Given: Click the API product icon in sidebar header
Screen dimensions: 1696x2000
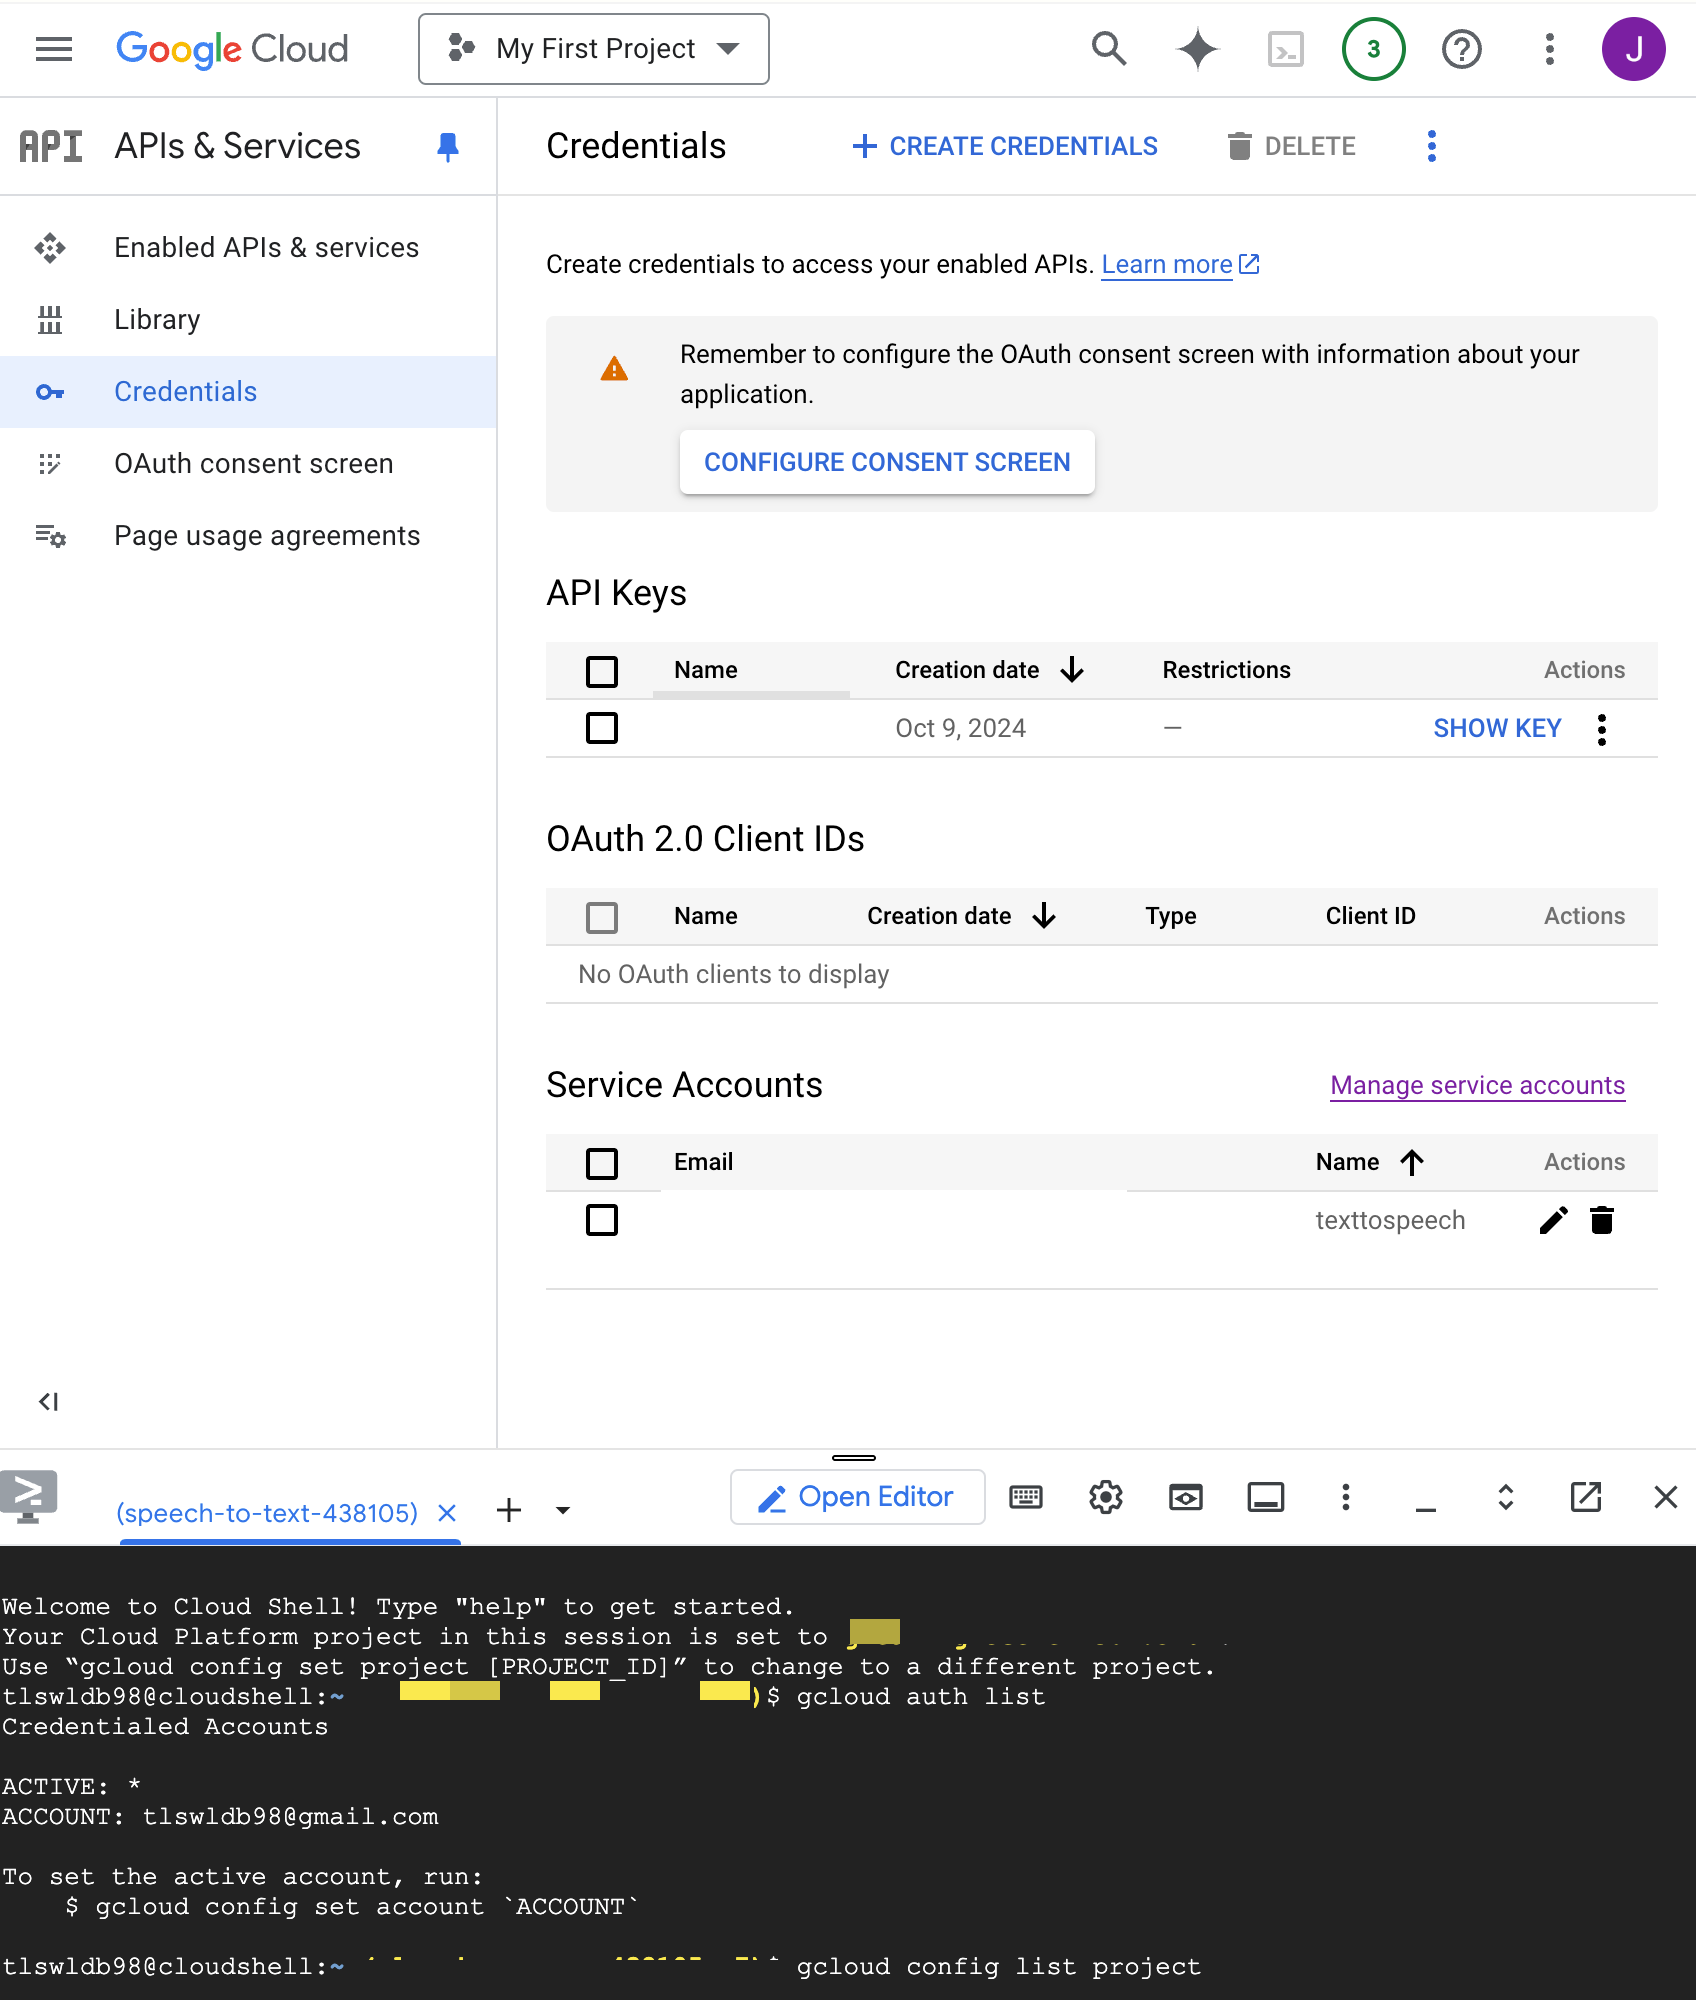Looking at the screenshot, I should click(51, 146).
